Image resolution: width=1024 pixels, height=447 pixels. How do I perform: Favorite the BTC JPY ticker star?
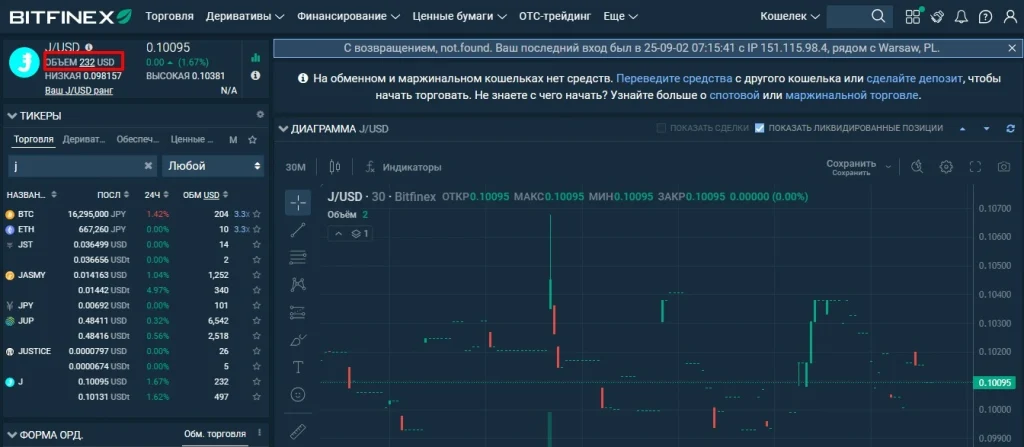(x=257, y=214)
